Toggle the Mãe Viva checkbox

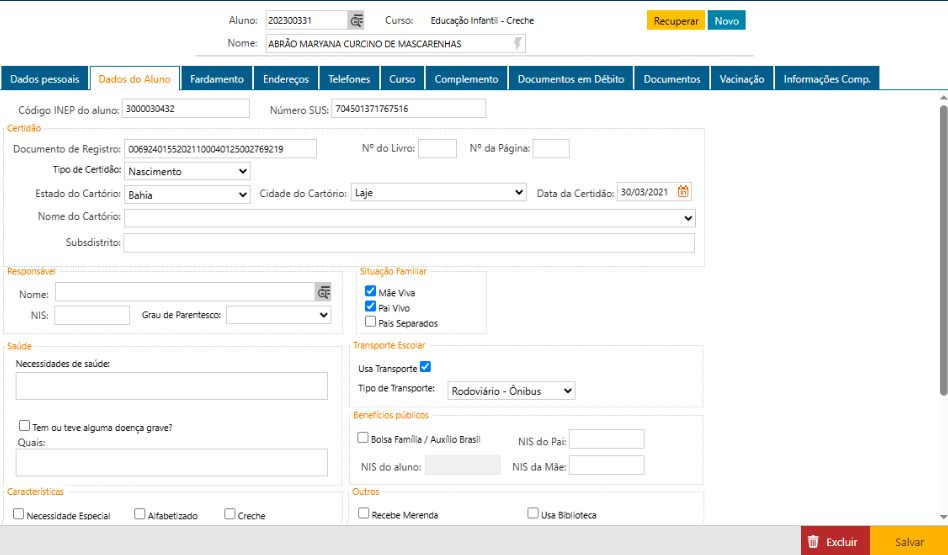(371, 292)
